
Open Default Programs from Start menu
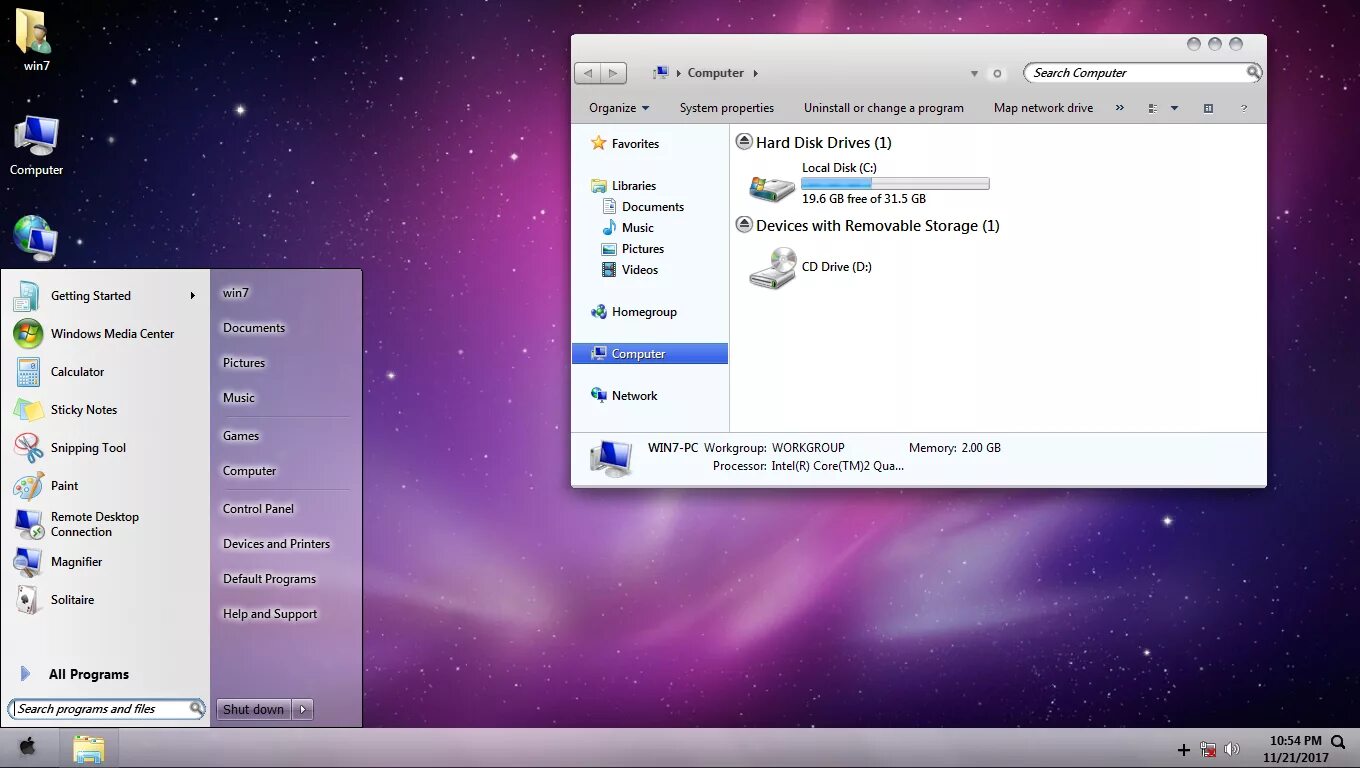[270, 579]
